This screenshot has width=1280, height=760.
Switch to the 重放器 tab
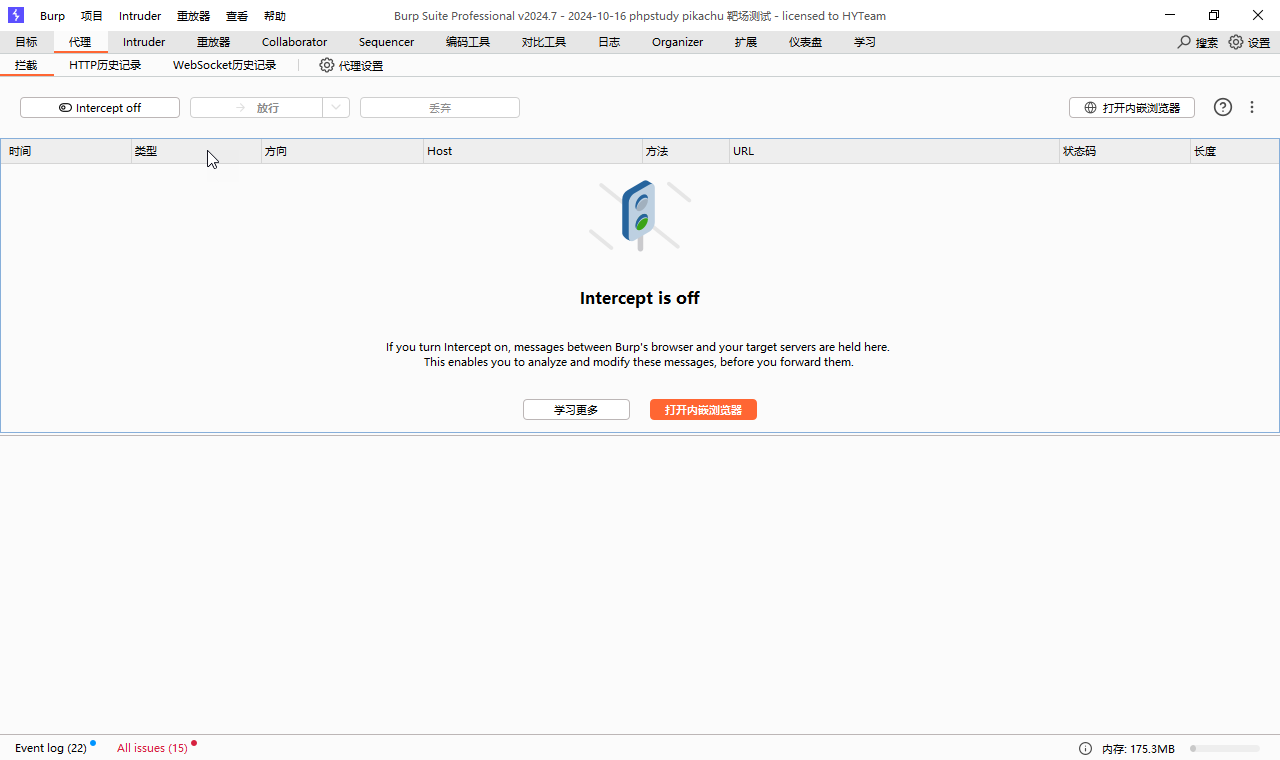click(214, 42)
